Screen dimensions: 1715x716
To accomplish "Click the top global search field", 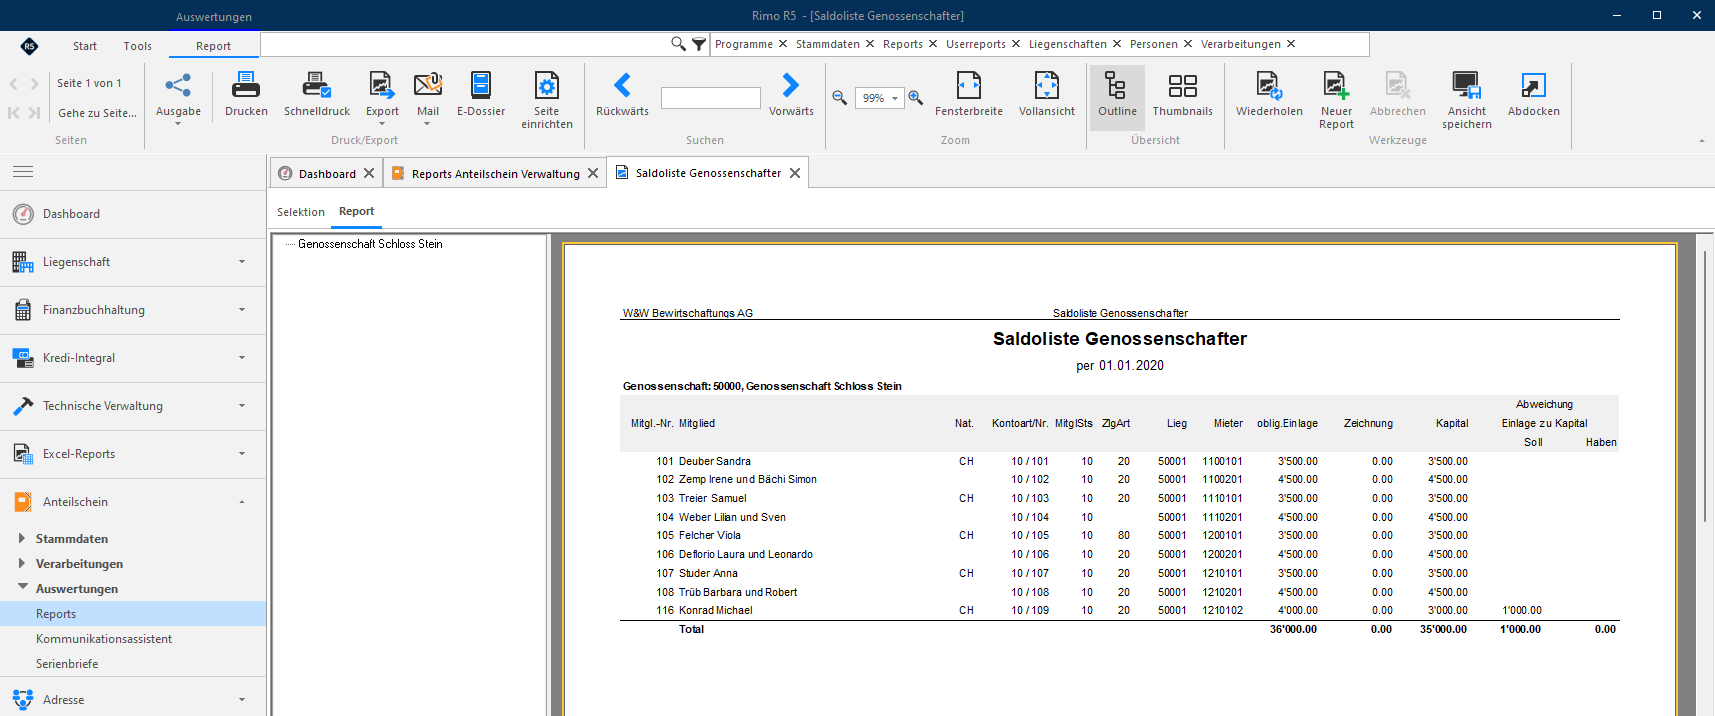I will [465, 44].
